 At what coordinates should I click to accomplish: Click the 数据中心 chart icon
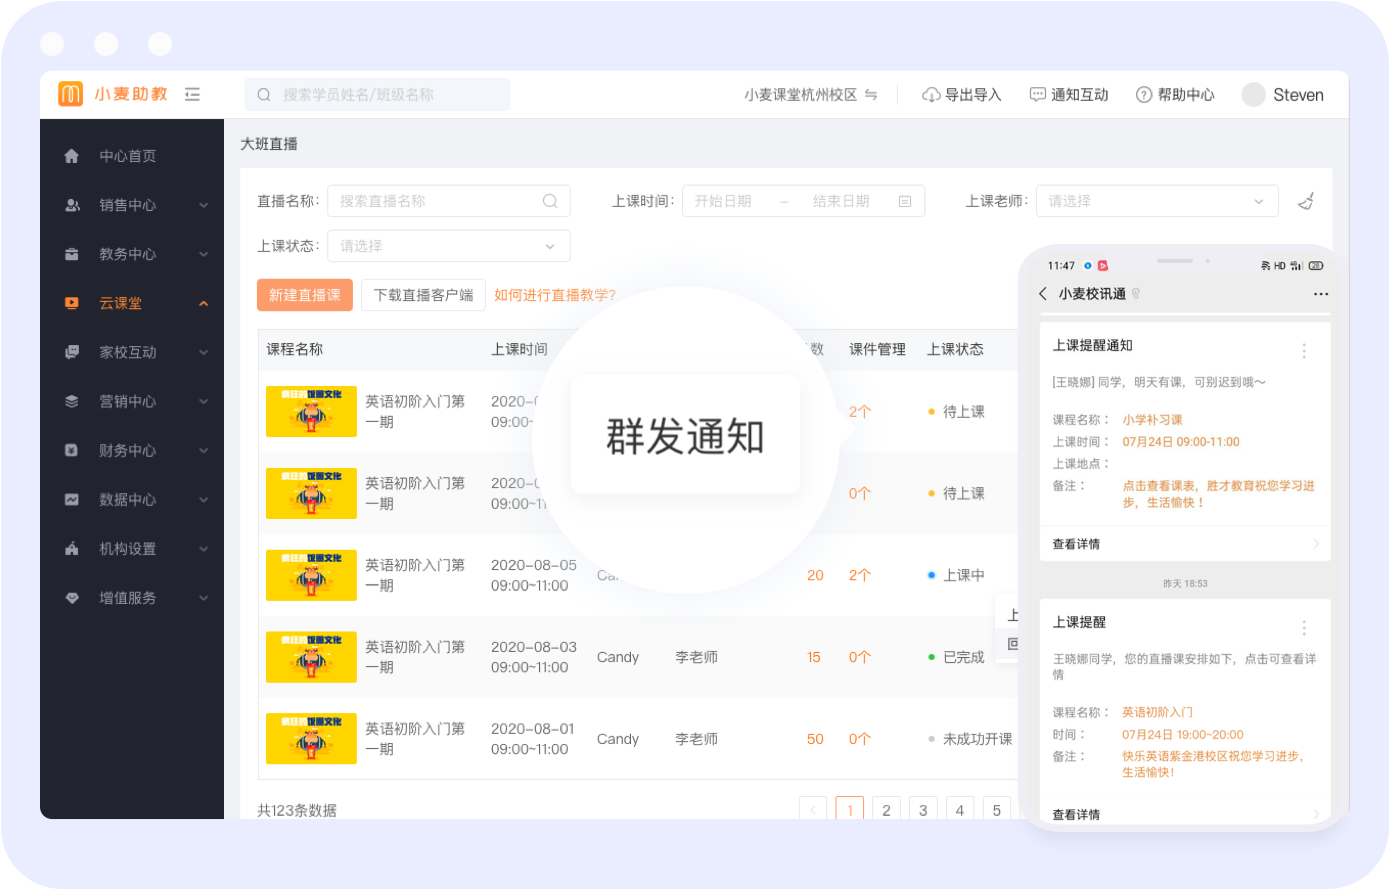pos(72,499)
